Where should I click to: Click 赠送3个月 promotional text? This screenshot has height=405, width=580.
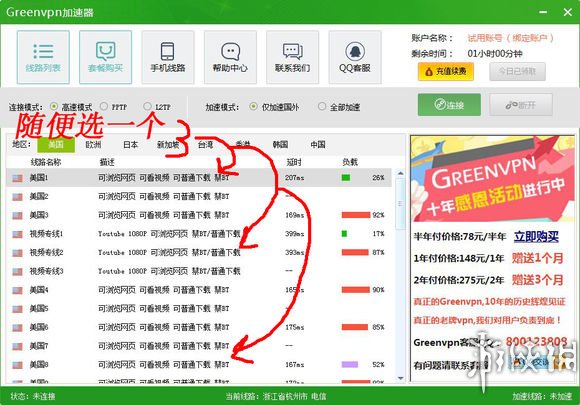coord(537,280)
